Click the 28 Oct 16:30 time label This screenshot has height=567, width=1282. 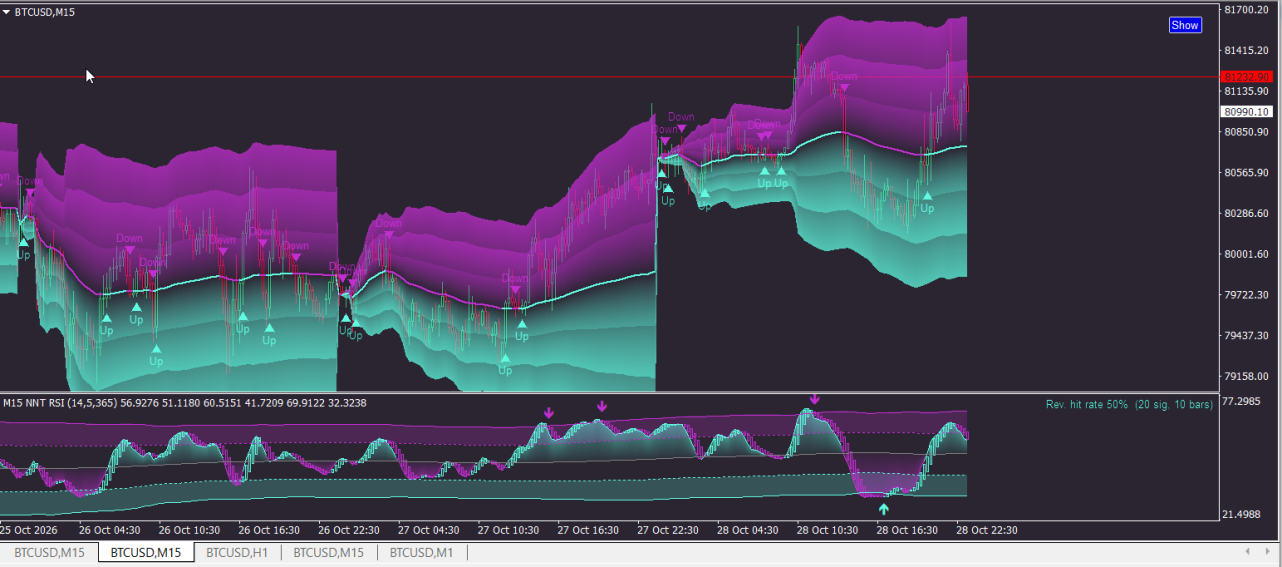click(908, 530)
